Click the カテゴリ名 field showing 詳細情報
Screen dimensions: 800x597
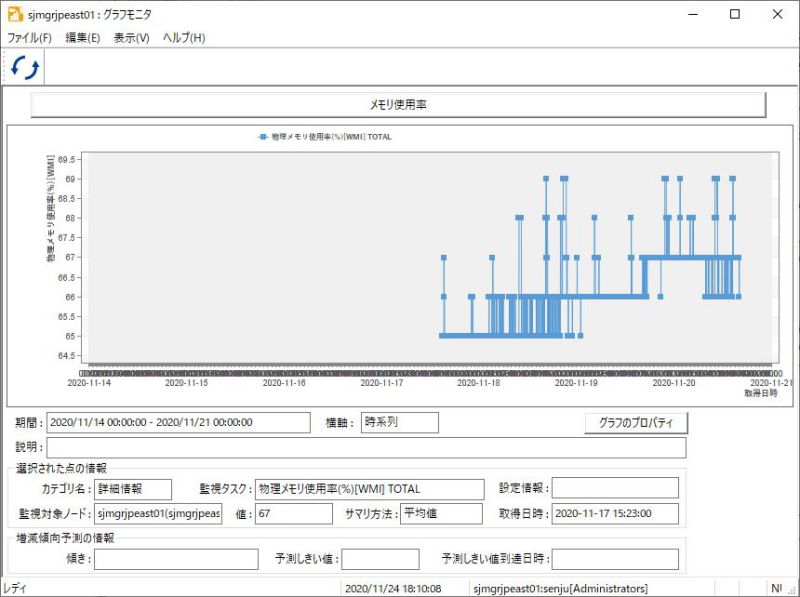coord(133,489)
